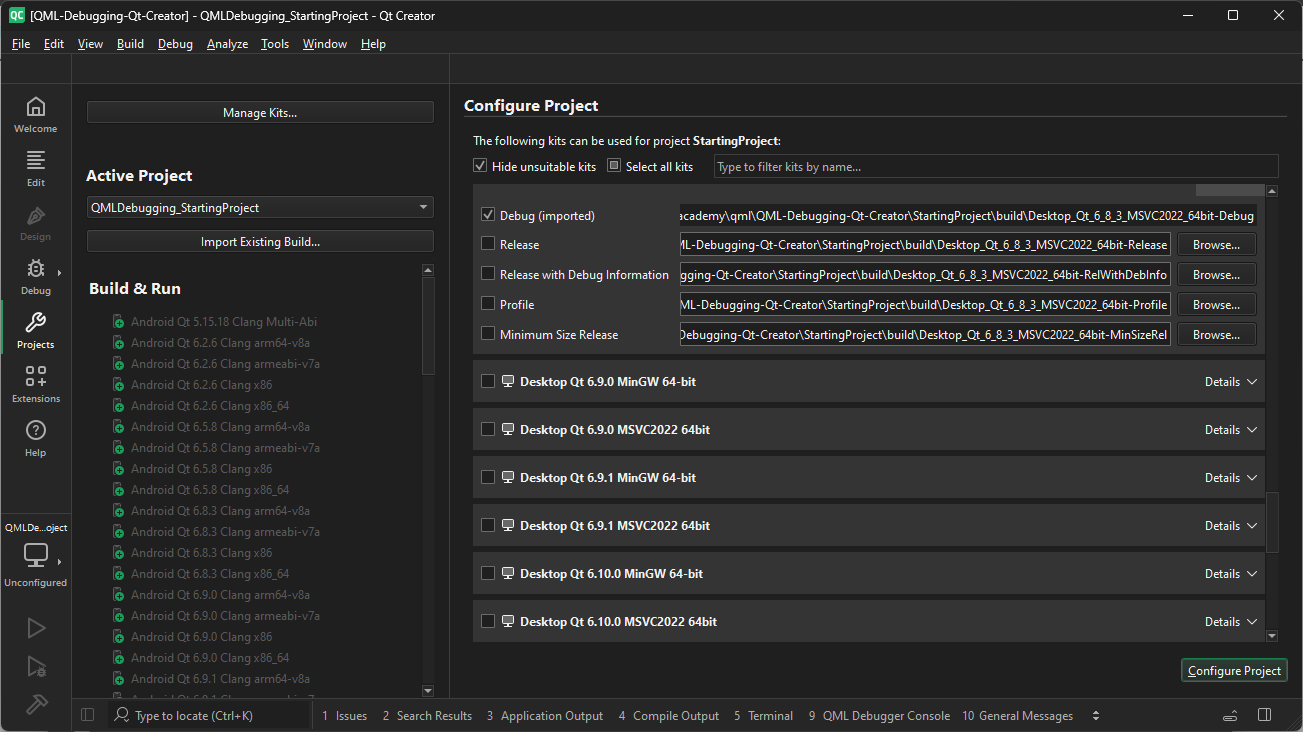Screen dimensions: 1303x732
Task: Expand Details for Desktop Qt 6.9.1 MinGW 64-bit
Action: click(1230, 477)
